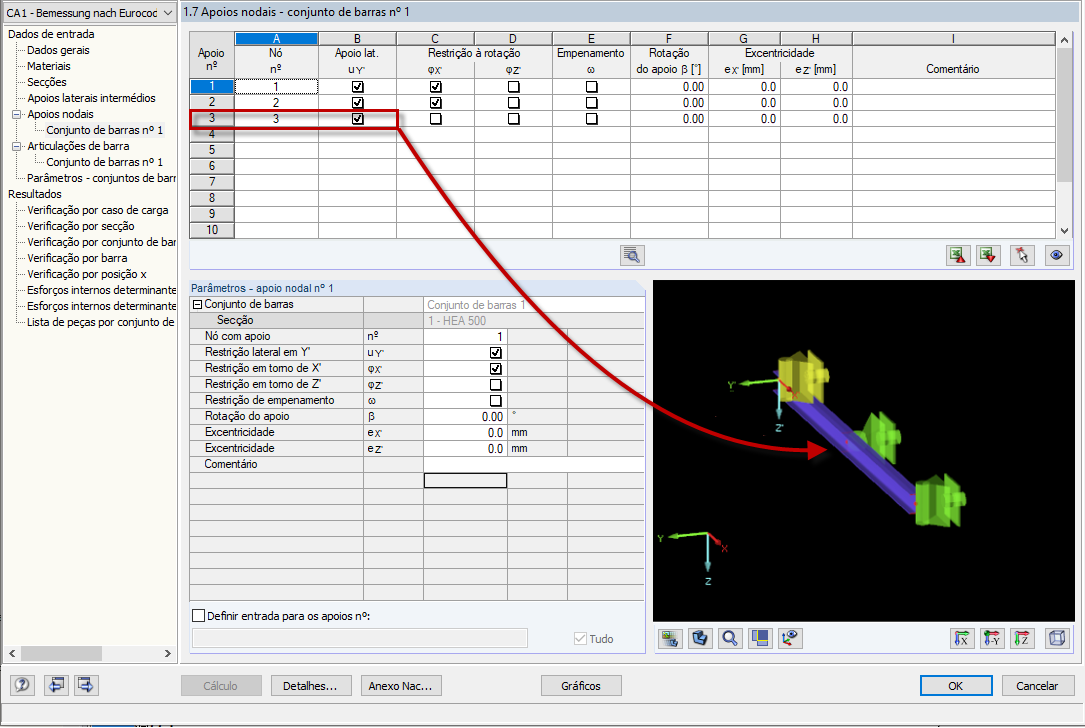Click the Gráficos button

(581, 686)
